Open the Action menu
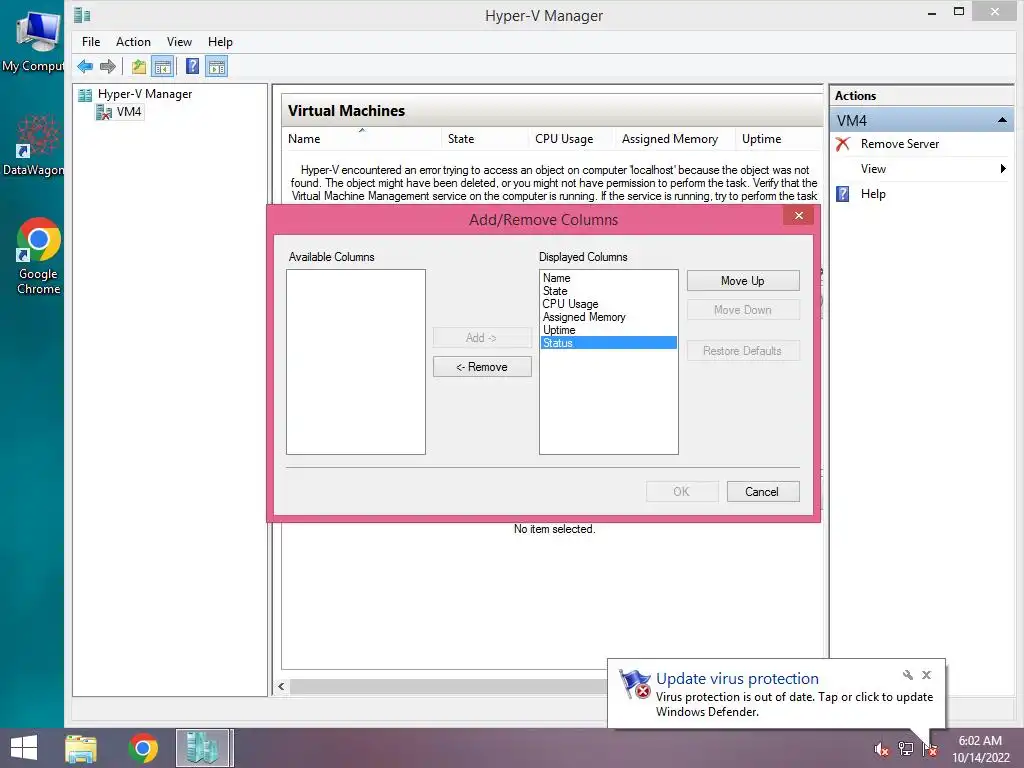This screenshot has width=1024, height=768. click(133, 42)
